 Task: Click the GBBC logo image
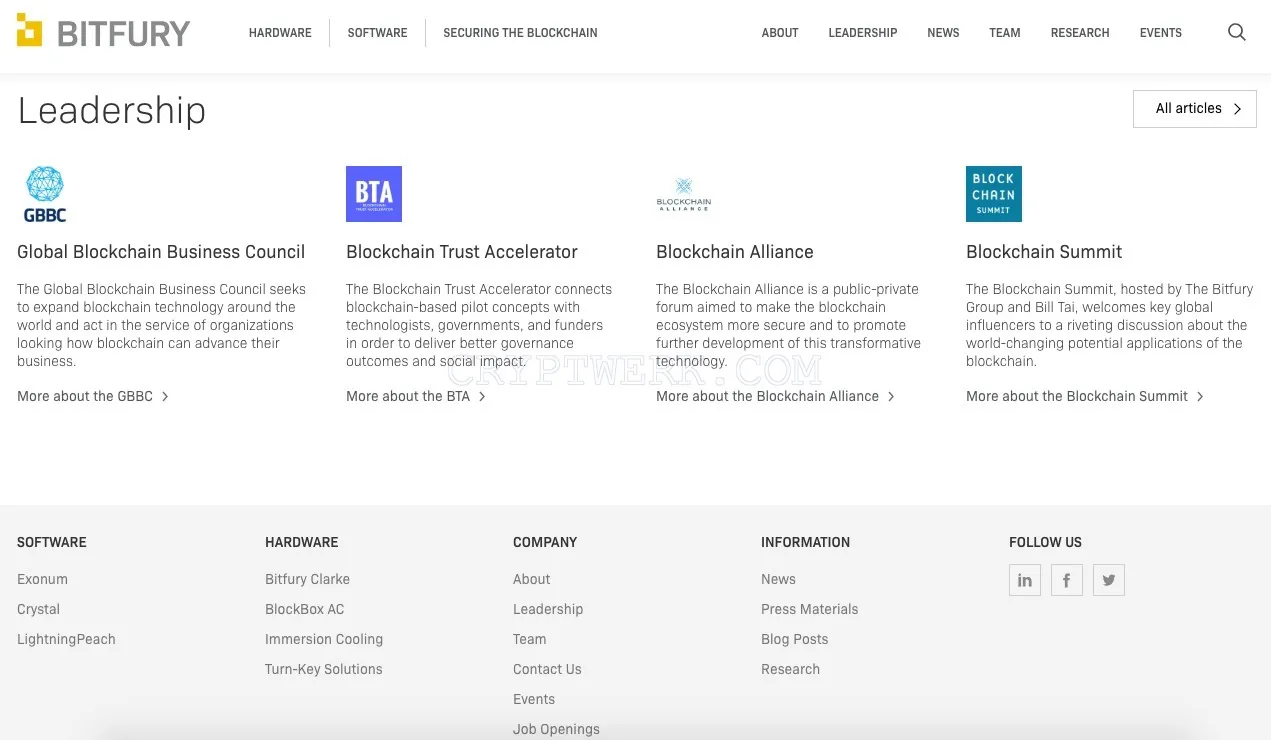tap(45, 194)
